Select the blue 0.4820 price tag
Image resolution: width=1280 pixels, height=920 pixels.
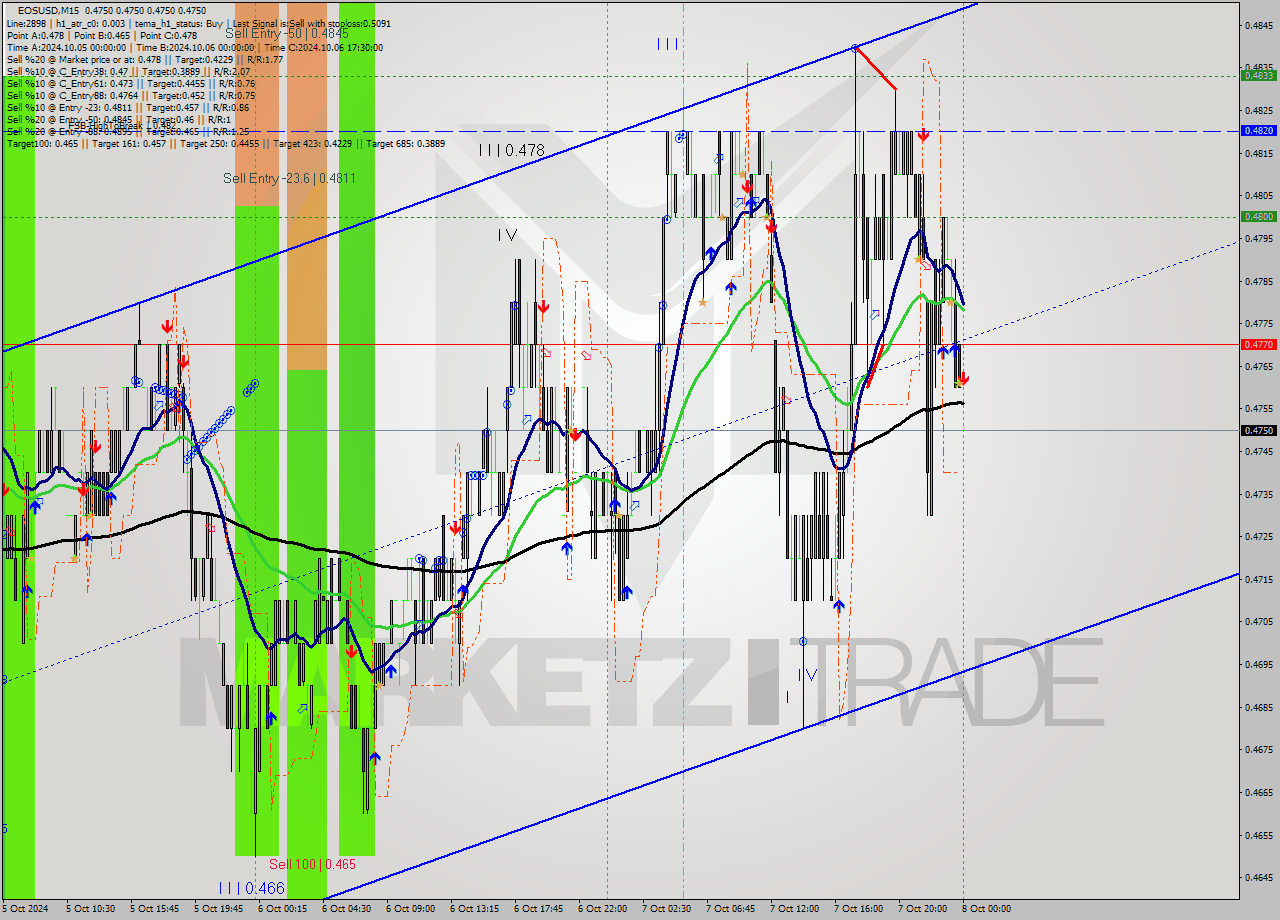(x=1258, y=130)
